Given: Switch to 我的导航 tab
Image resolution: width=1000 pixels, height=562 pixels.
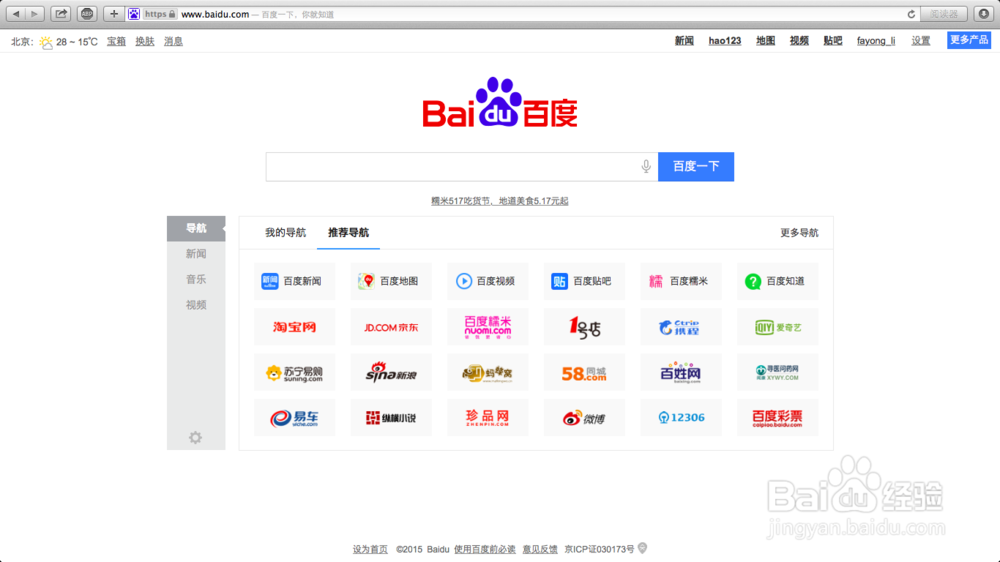Looking at the screenshot, I should click(285, 233).
